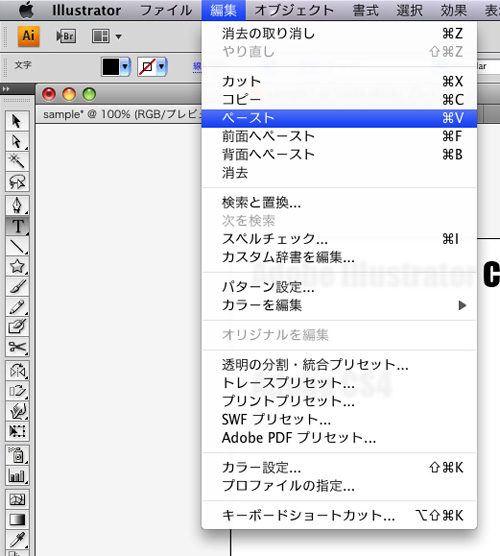
Task: Select the Mesh tool
Action: coord(17,499)
